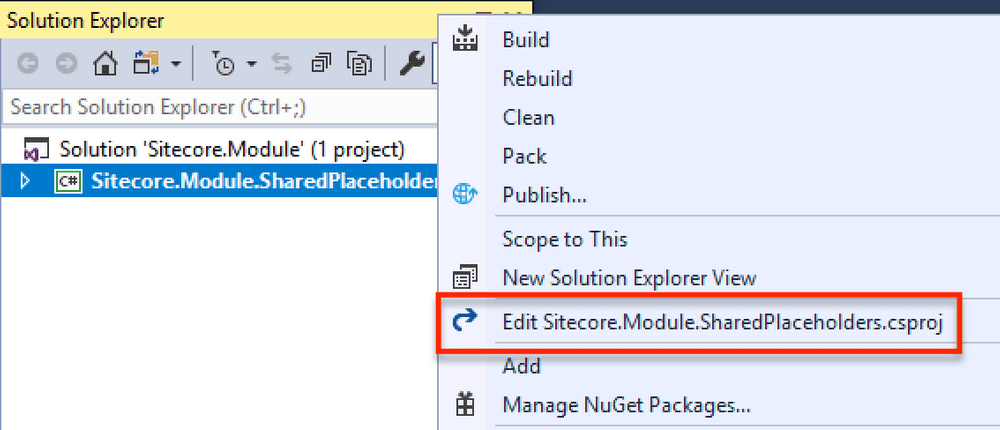Select Manage NuGet Packages... option
This screenshot has width=1000, height=430.
pyautogui.click(x=626, y=405)
